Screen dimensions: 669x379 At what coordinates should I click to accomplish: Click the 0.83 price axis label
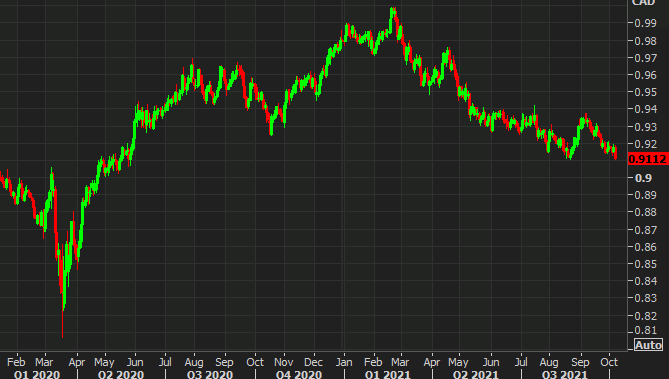(x=645, y=298)
